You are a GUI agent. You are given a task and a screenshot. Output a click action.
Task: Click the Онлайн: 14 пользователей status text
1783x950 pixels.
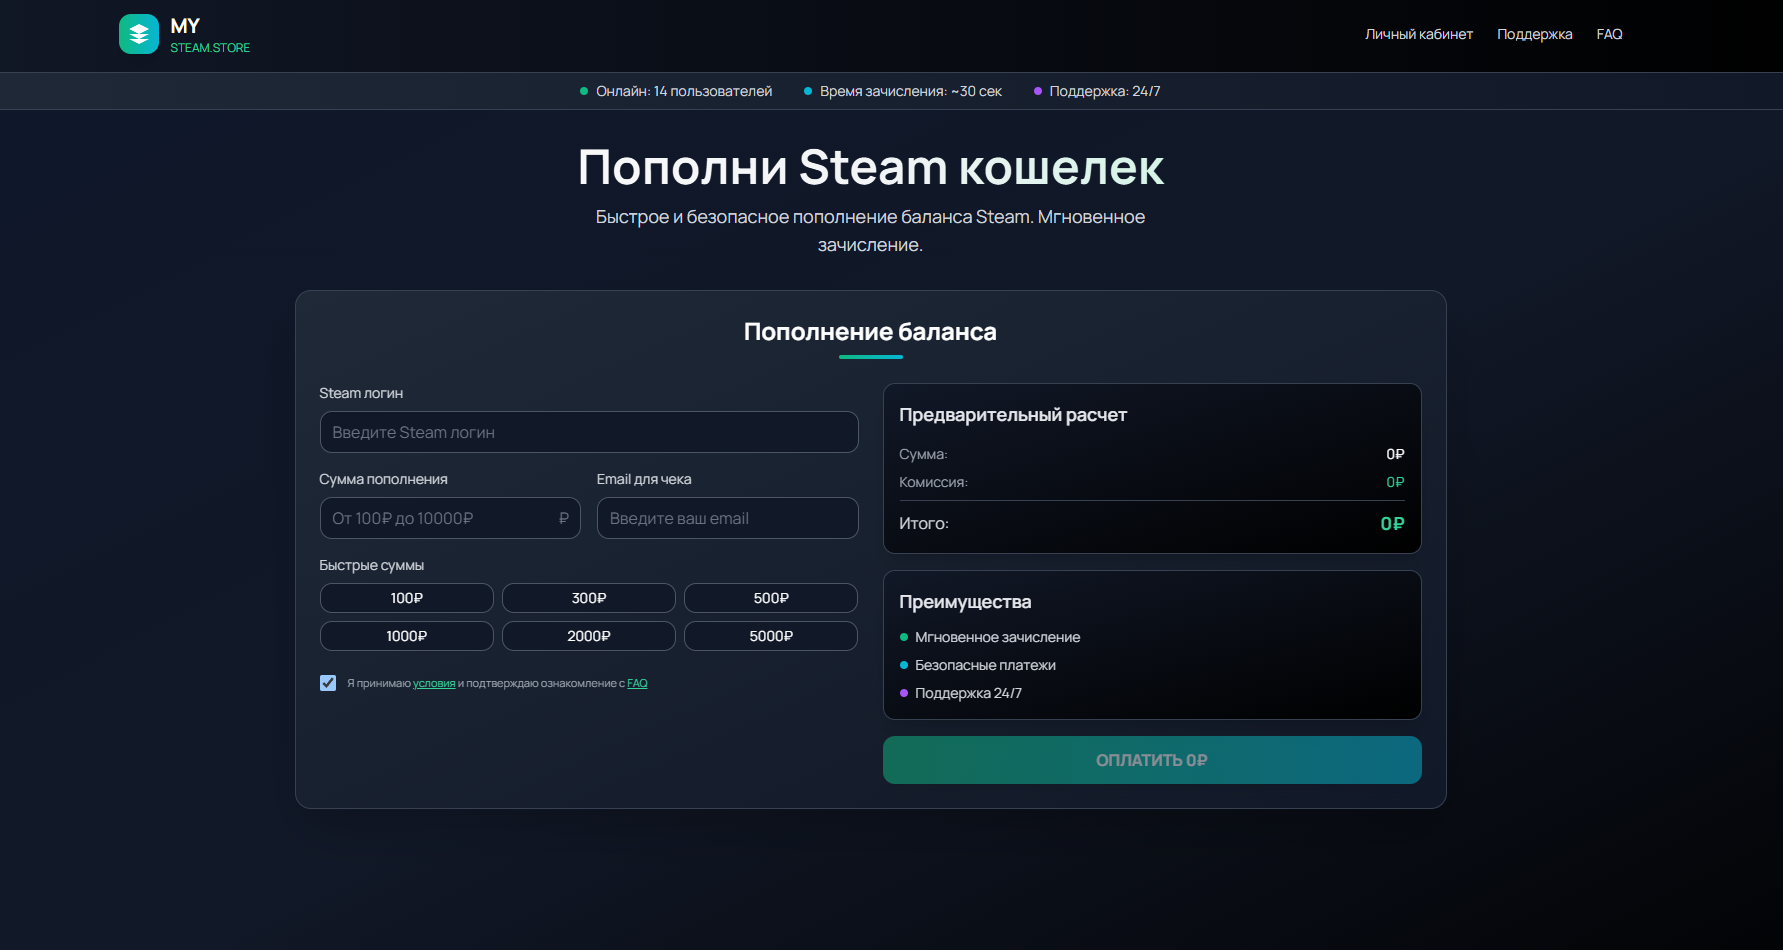click(x=684, y=91)
